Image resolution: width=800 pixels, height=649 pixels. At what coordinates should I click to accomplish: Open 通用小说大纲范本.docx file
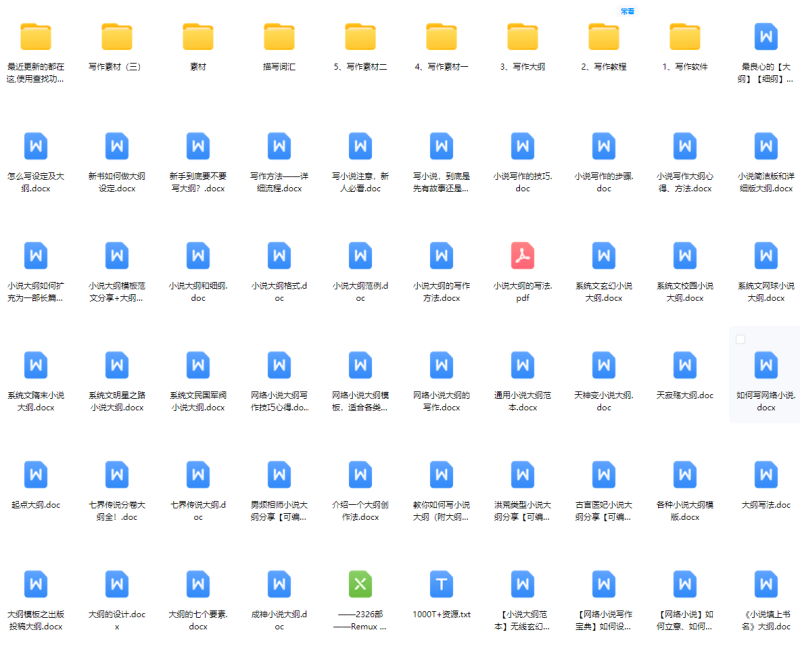522,365
